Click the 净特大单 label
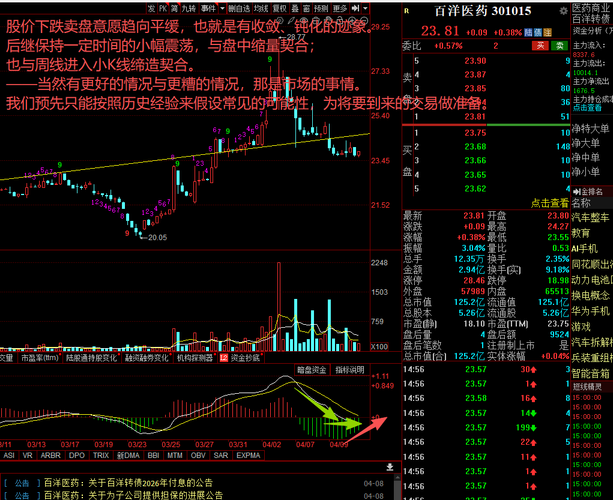Viewport: 613px width, 500px height. click(x=591, y=129)
